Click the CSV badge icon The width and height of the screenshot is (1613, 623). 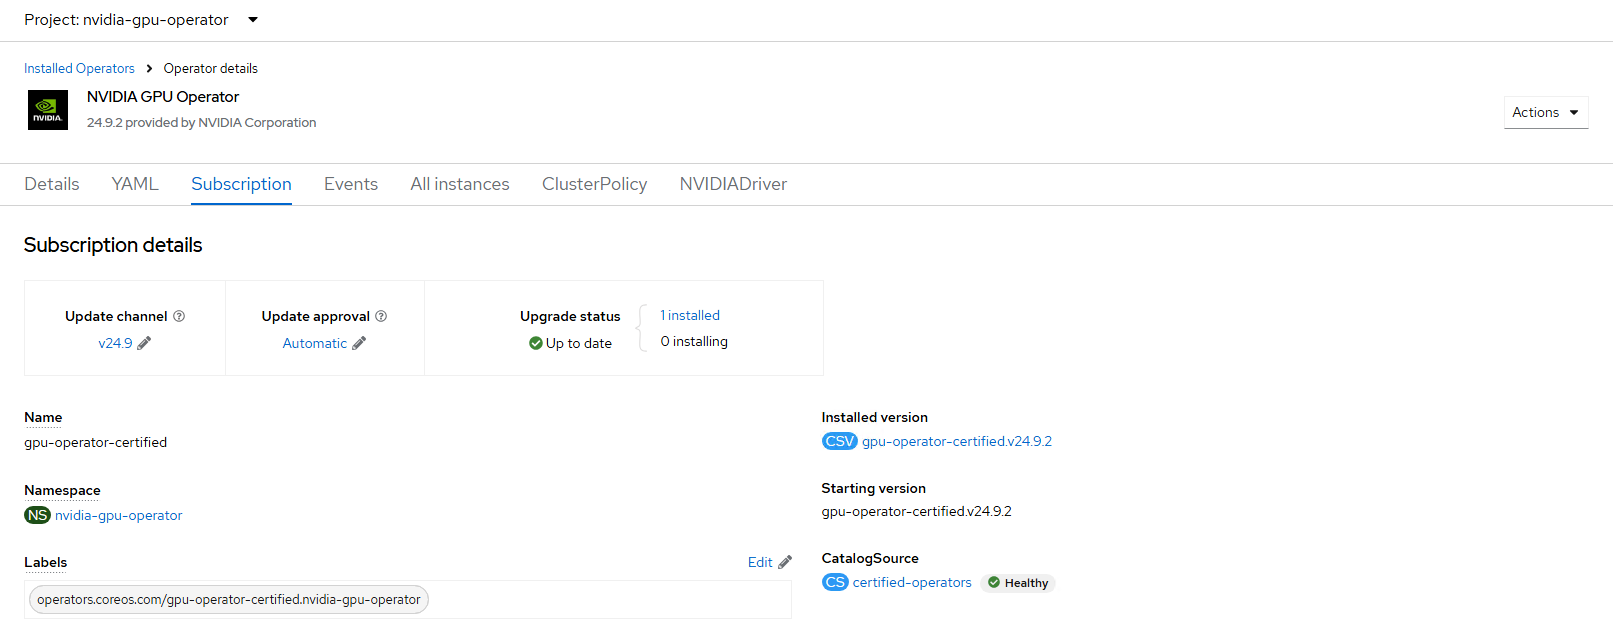click(x=839, y=441)
